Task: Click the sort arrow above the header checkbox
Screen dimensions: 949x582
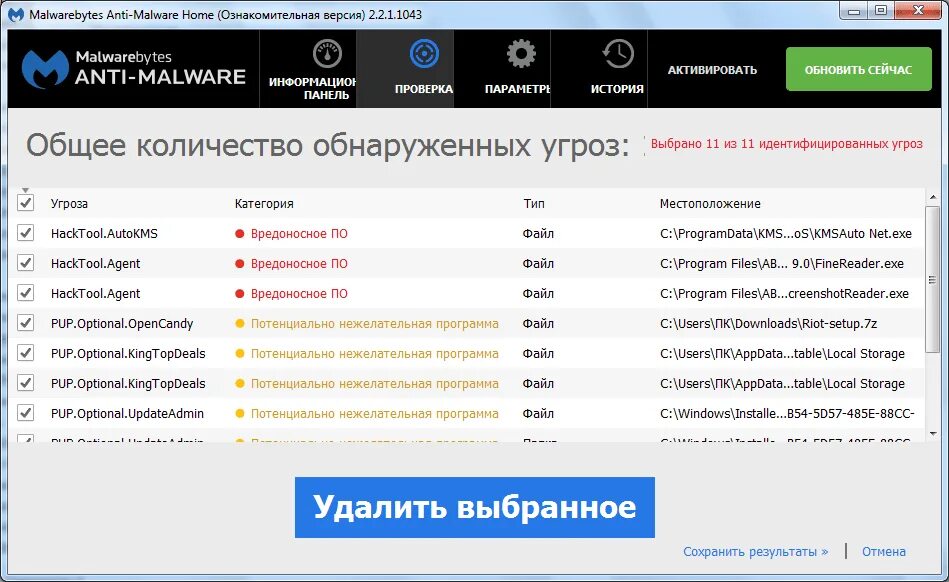Action: (x=25, y=190)
